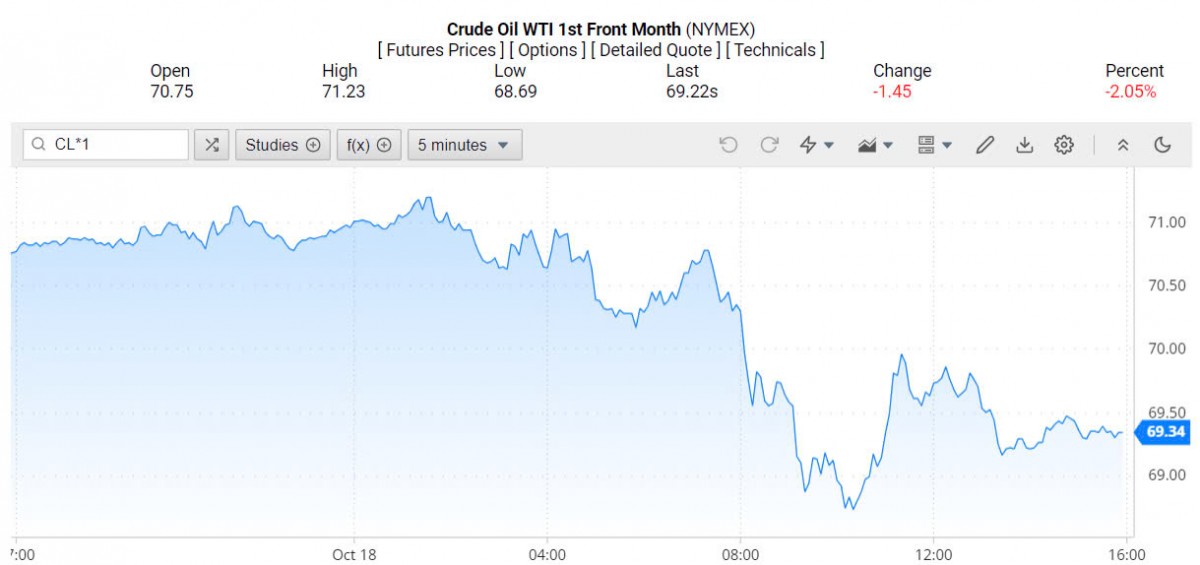Expand the chart type dropdown
Image resolution: width=1200 pixels, height=565 pixels.
click(x=875, y=145)
